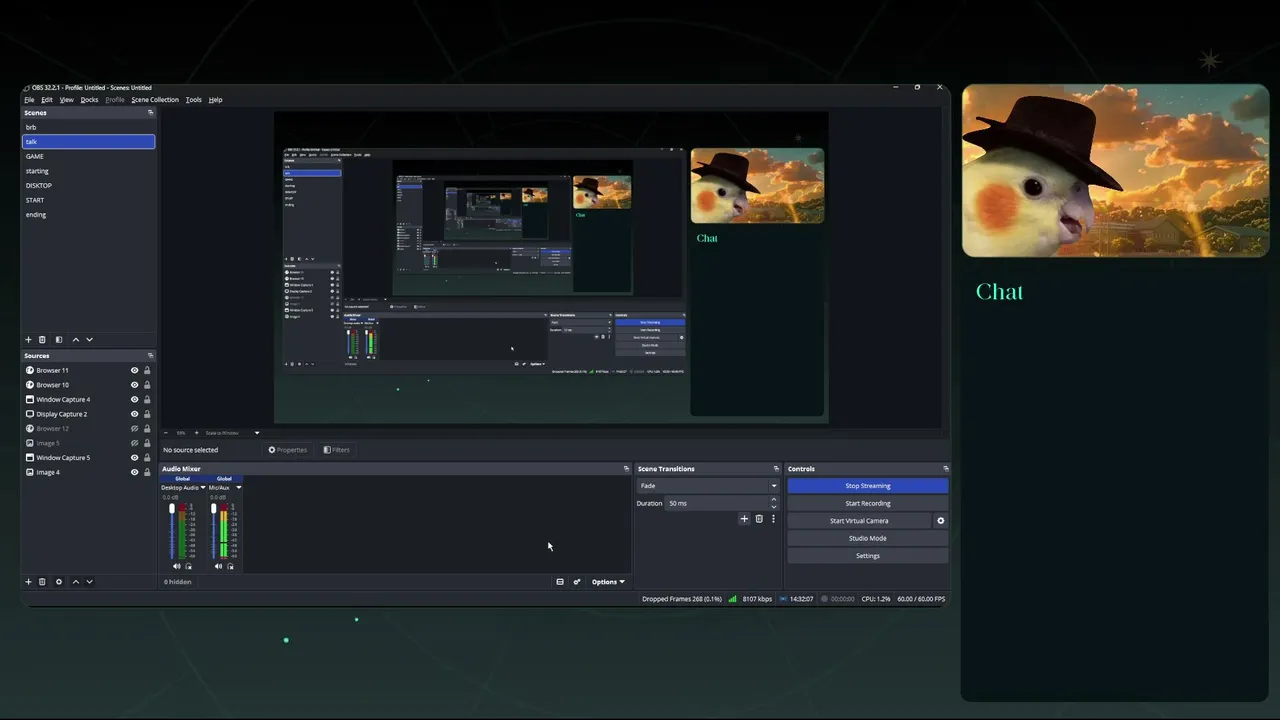
Task: Move selected scene up in list
Action: [x=75, y=340]
